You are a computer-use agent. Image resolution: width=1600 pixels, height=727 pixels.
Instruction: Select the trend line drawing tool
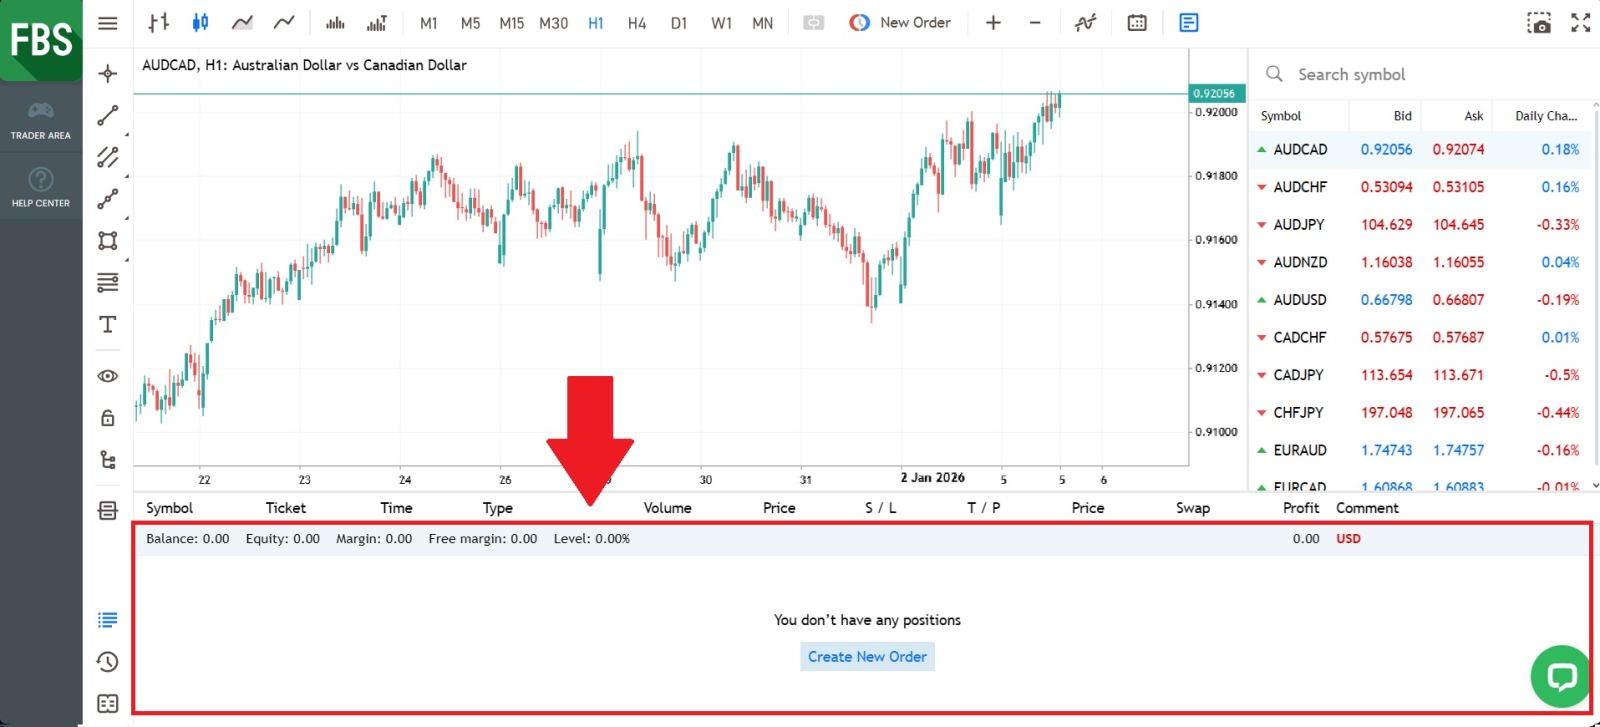point(108,115)
